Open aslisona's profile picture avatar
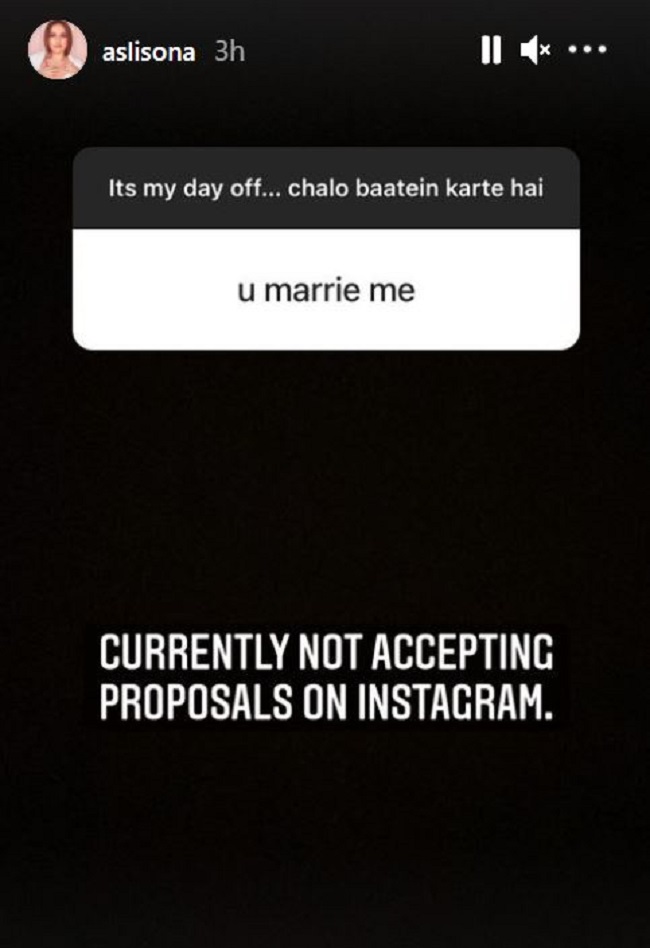Screen dimensions: 650x948 click(x=57, y=50)
